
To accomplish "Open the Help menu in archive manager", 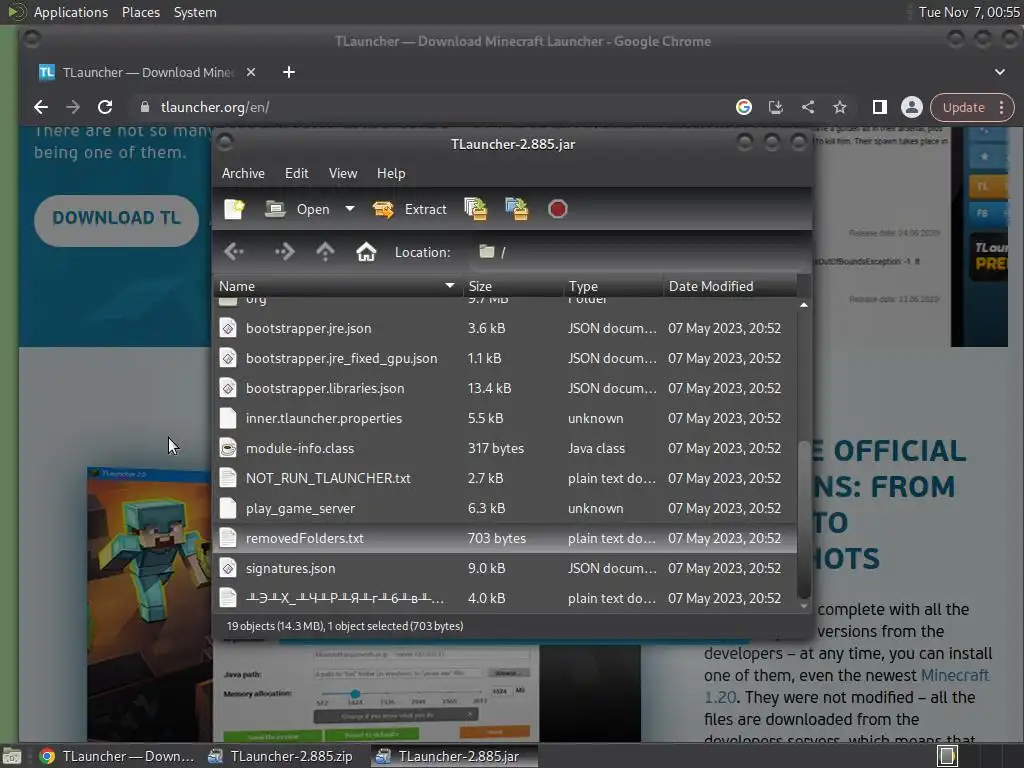I will point(391,173).
